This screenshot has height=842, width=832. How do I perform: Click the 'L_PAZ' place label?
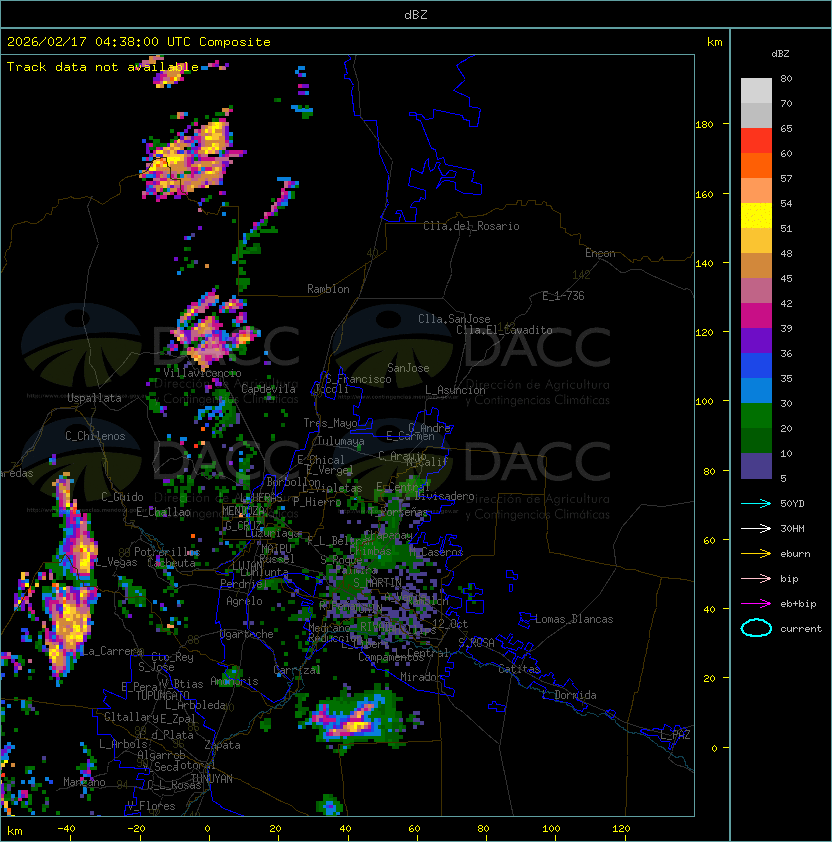coord(675,734)
